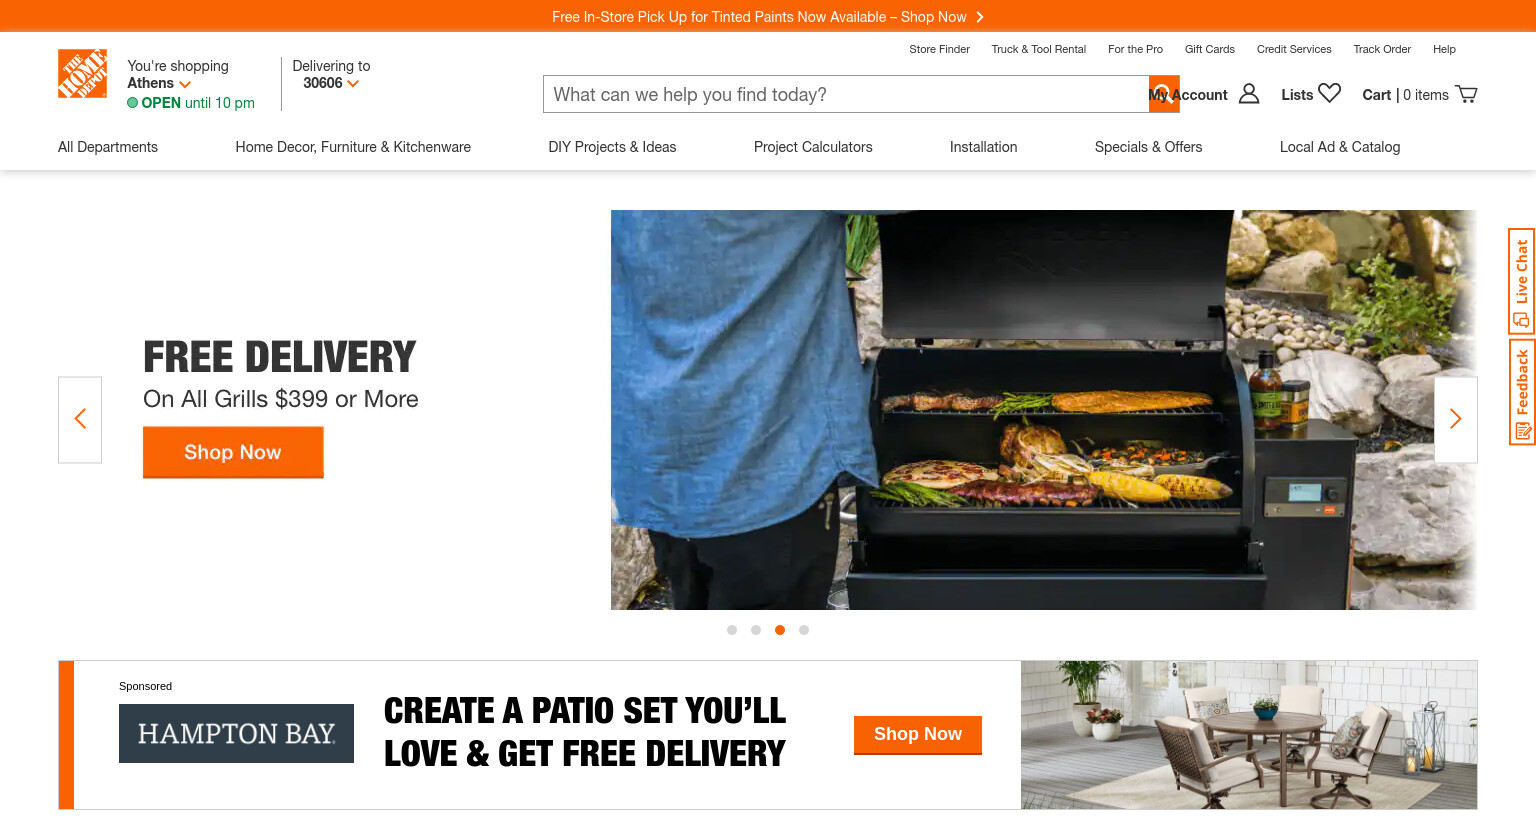This screenshot has width=1536, height=824.
Task: Open the Live Chat side tab
Action: click(x=1521, y=281)
